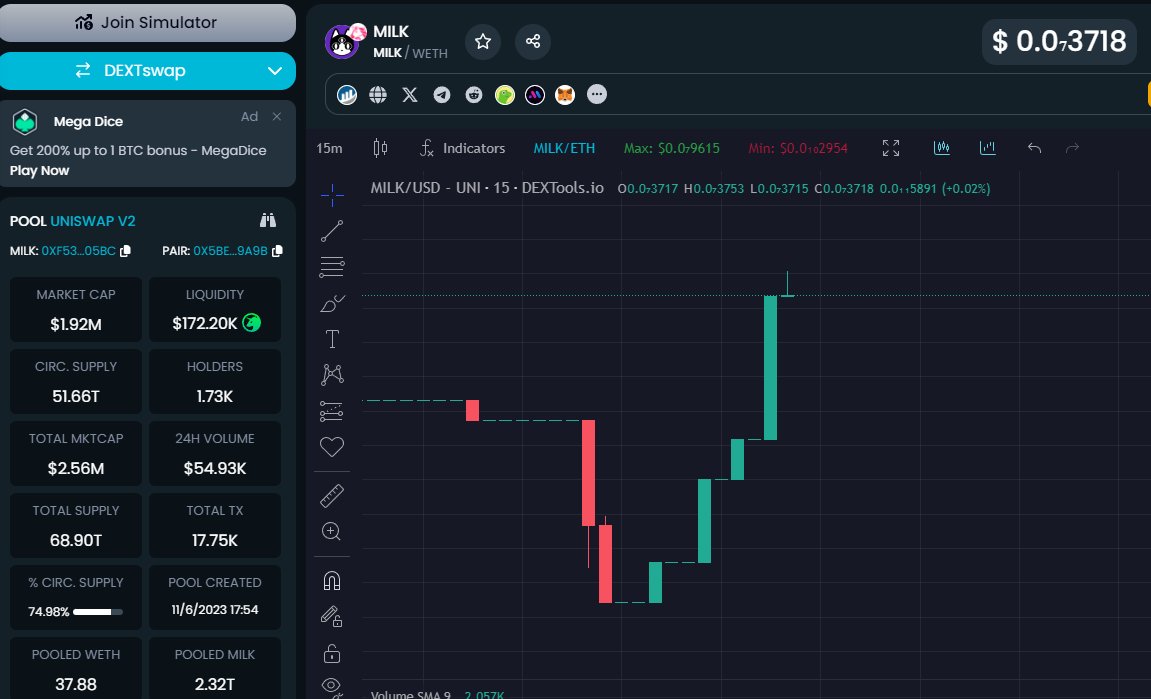Add MILK to favorites with star icon

click(483, 41)
